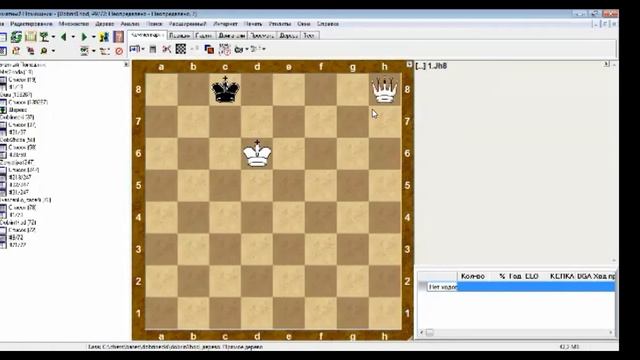Switch to the Тест tab
The image size is (640, 360).
point(309,36)
